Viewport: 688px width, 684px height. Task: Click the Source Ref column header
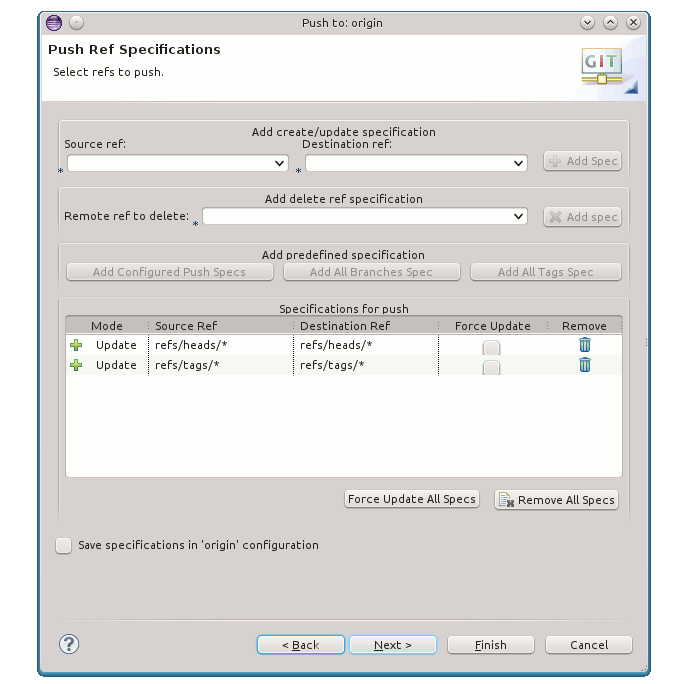(x=221, y=326)
